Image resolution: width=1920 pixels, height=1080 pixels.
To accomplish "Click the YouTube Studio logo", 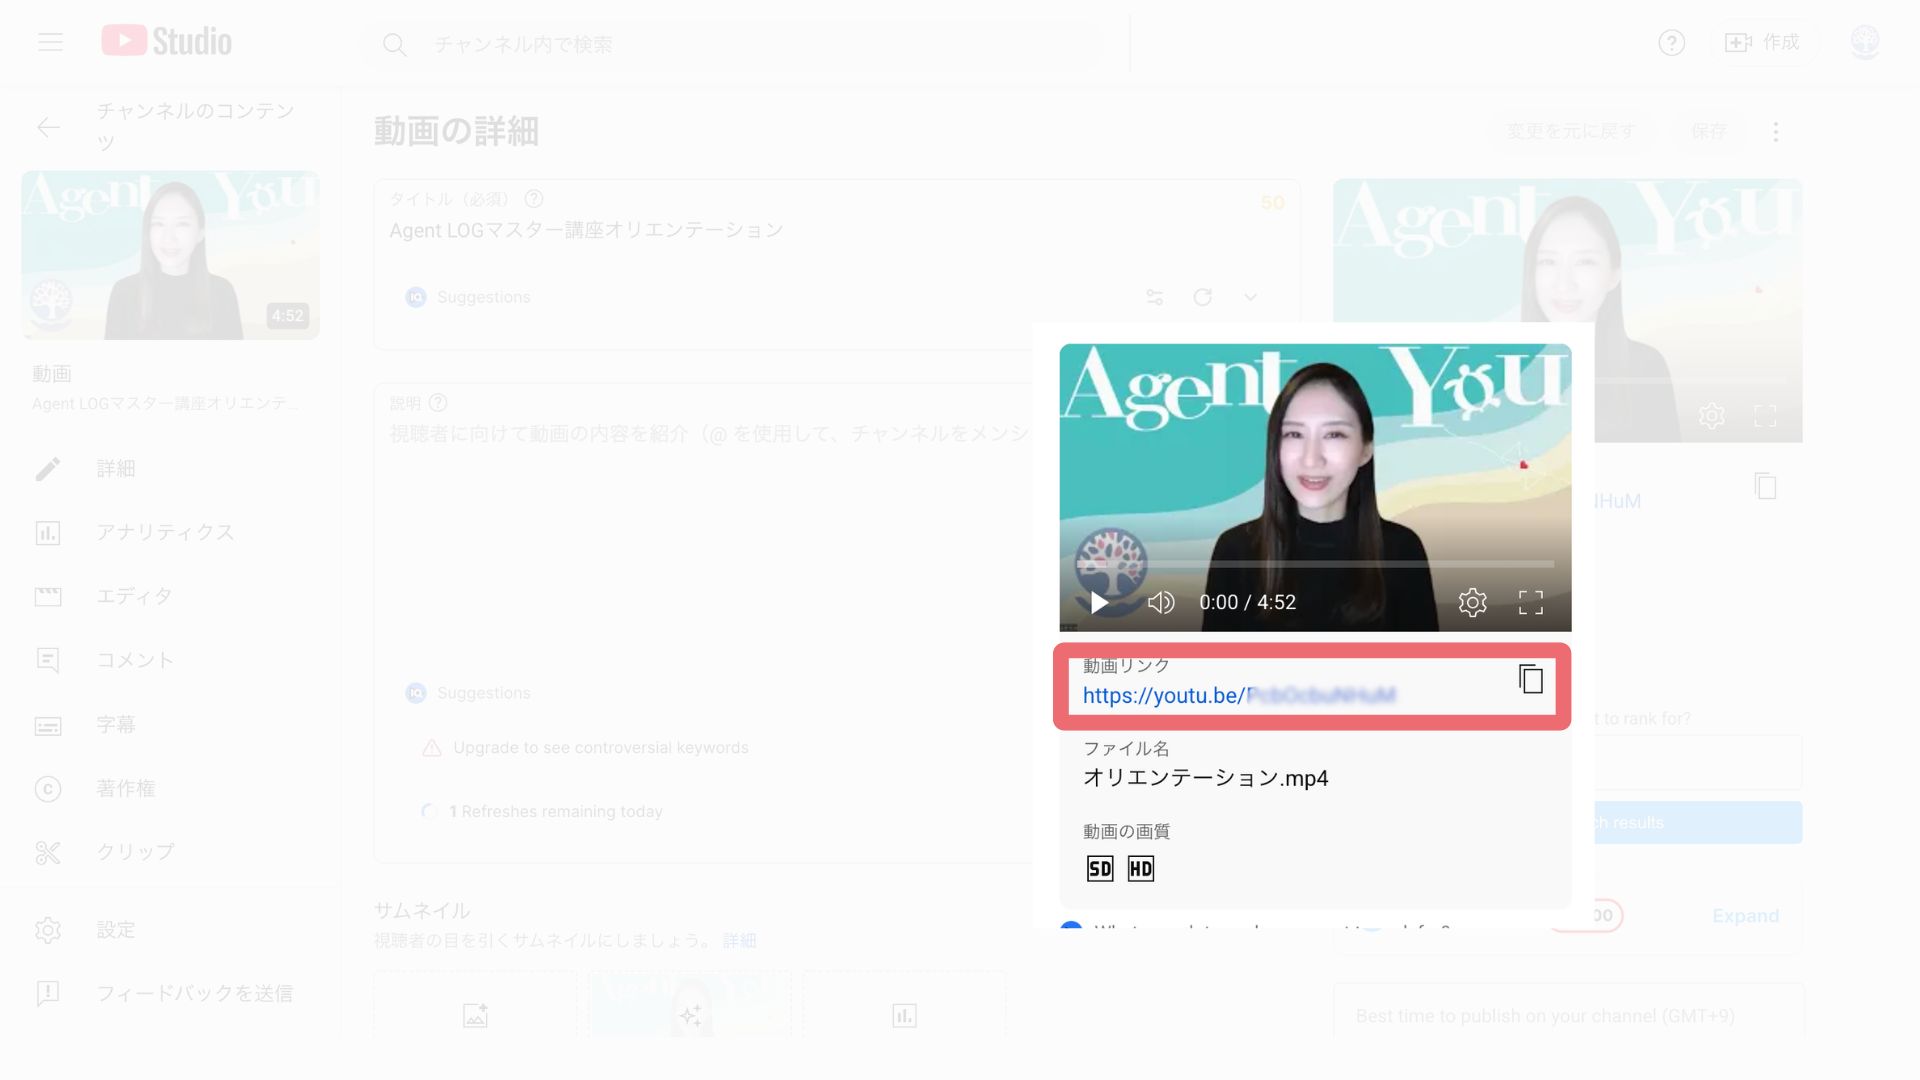I will click(167, 41).
